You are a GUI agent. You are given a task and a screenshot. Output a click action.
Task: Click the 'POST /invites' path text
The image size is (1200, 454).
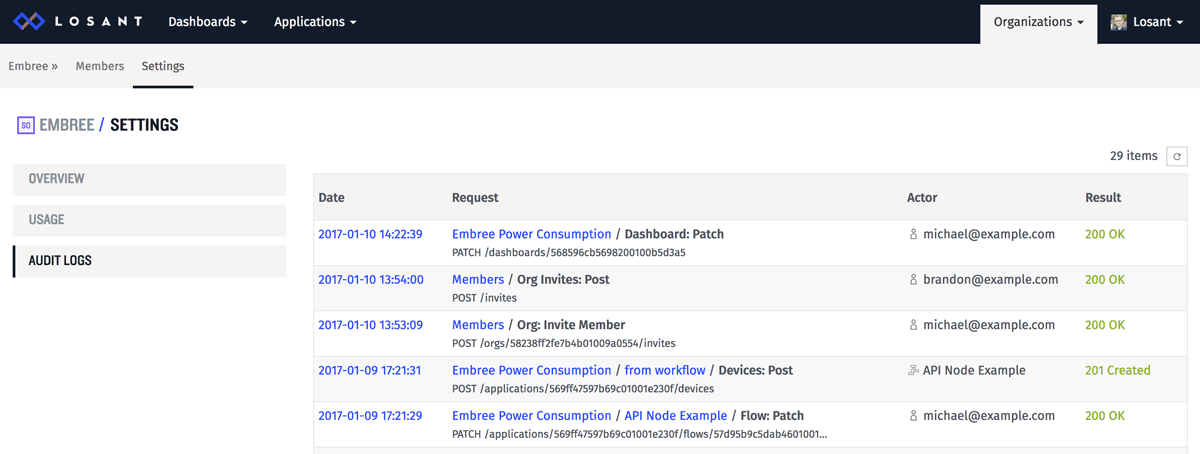point(485,298)
